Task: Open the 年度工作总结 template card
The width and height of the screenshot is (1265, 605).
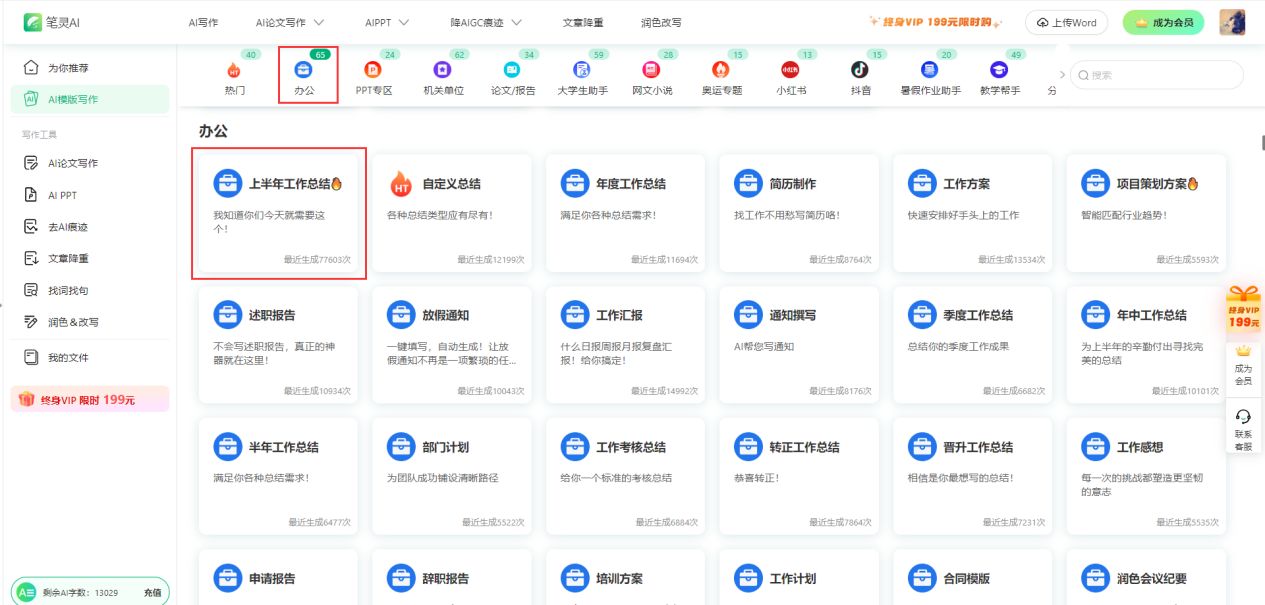Action: [x=626, y=213]
